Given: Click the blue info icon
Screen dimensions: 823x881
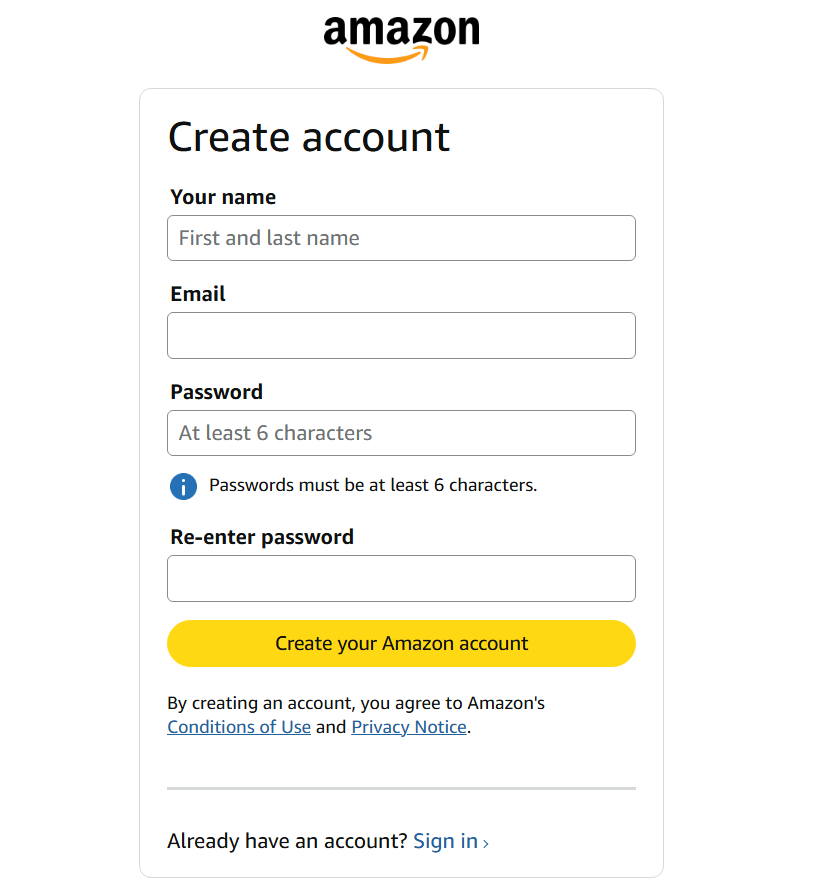Looking at the screenshot, I should tap(183, 486).
